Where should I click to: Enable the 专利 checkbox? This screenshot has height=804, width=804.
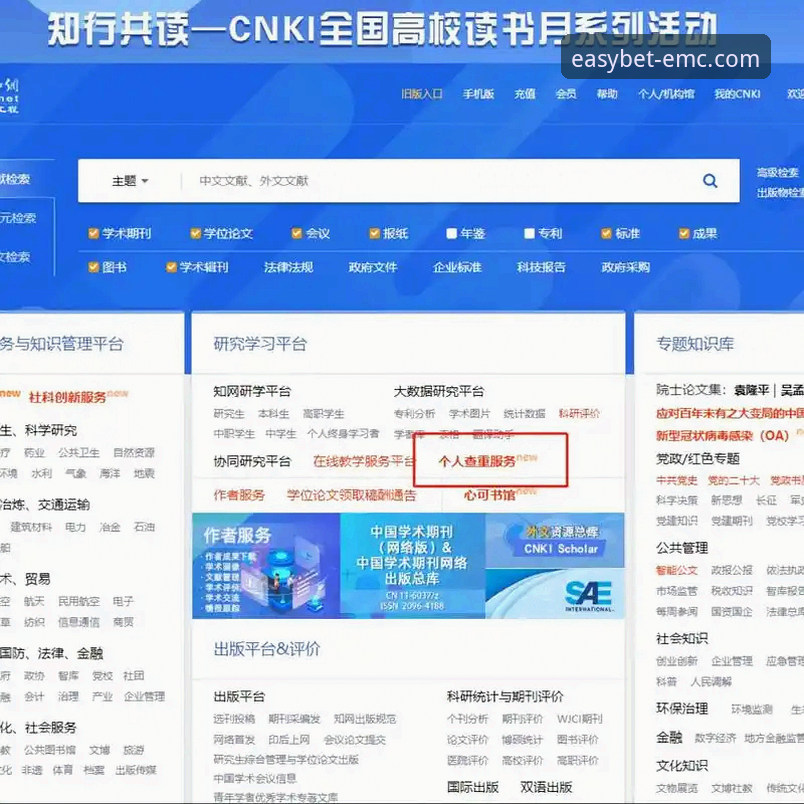click(x=527, y=232)
